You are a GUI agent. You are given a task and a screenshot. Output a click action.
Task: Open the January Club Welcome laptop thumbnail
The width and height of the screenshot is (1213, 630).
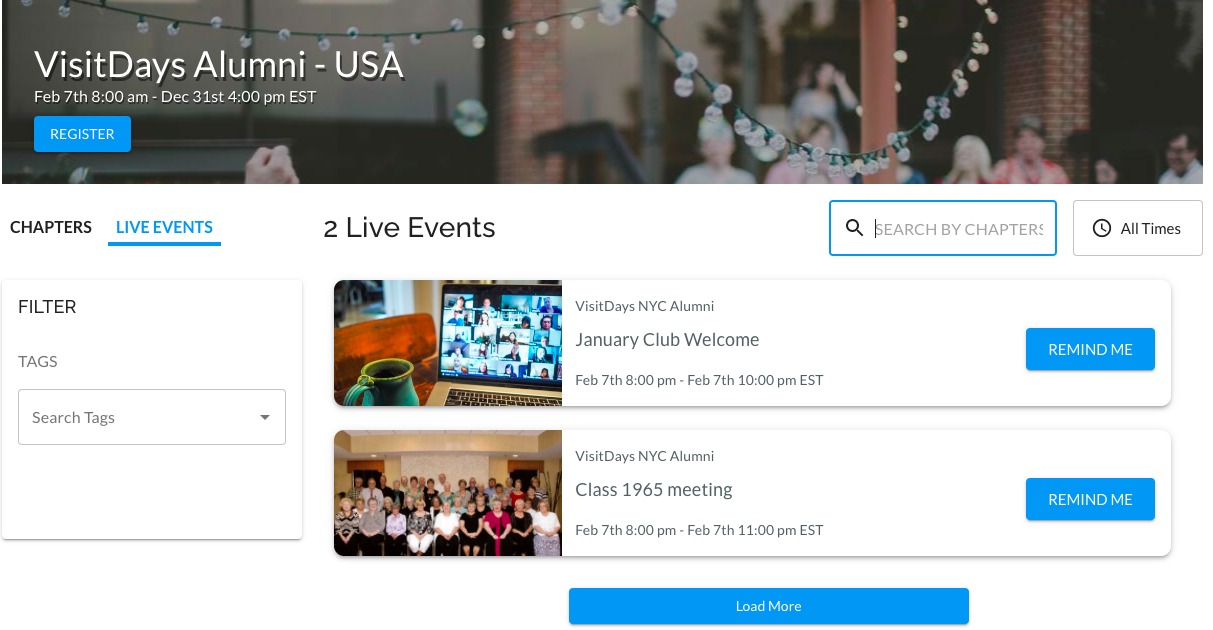[x=448, y=343]
